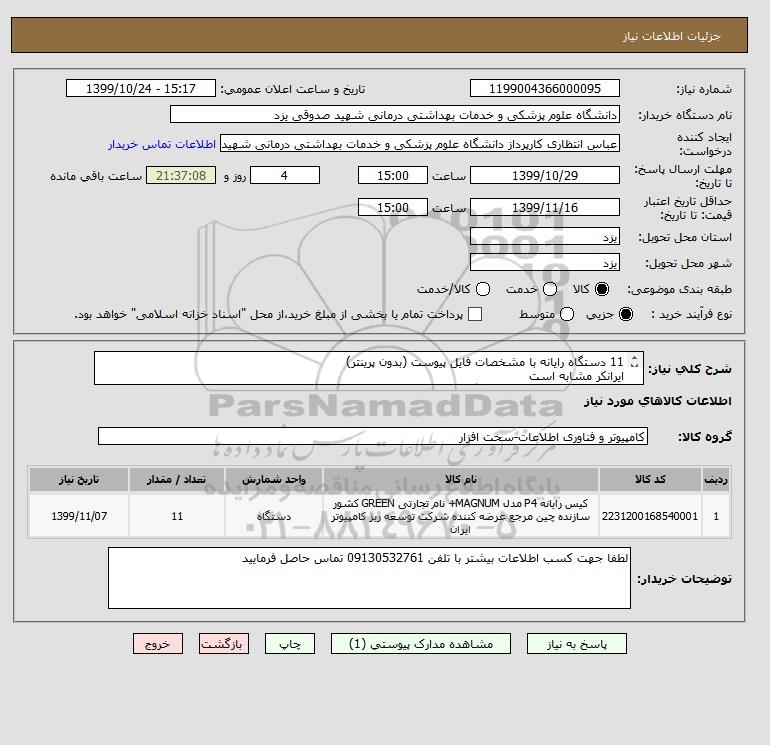Viewport: 770px width, 745px height.
Task: Click the remaining time field 21:37:08
Action: 181,175
